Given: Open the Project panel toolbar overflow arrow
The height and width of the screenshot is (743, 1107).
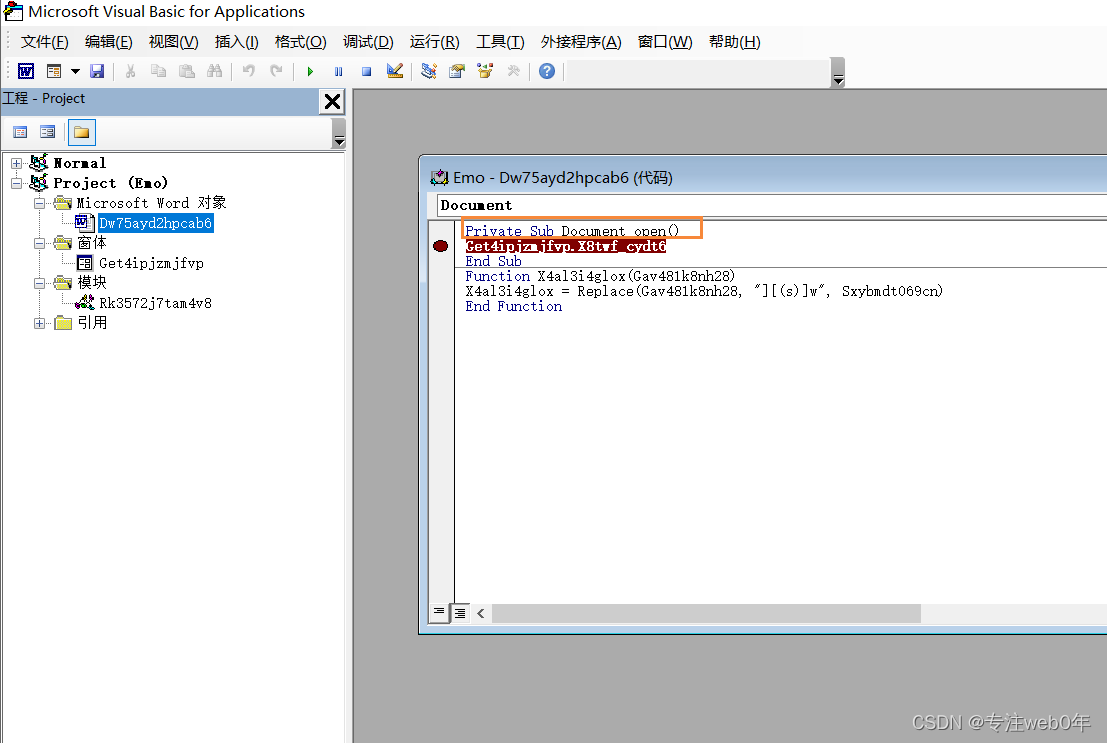Looking at the screenshot, I should tap(339, 134).
